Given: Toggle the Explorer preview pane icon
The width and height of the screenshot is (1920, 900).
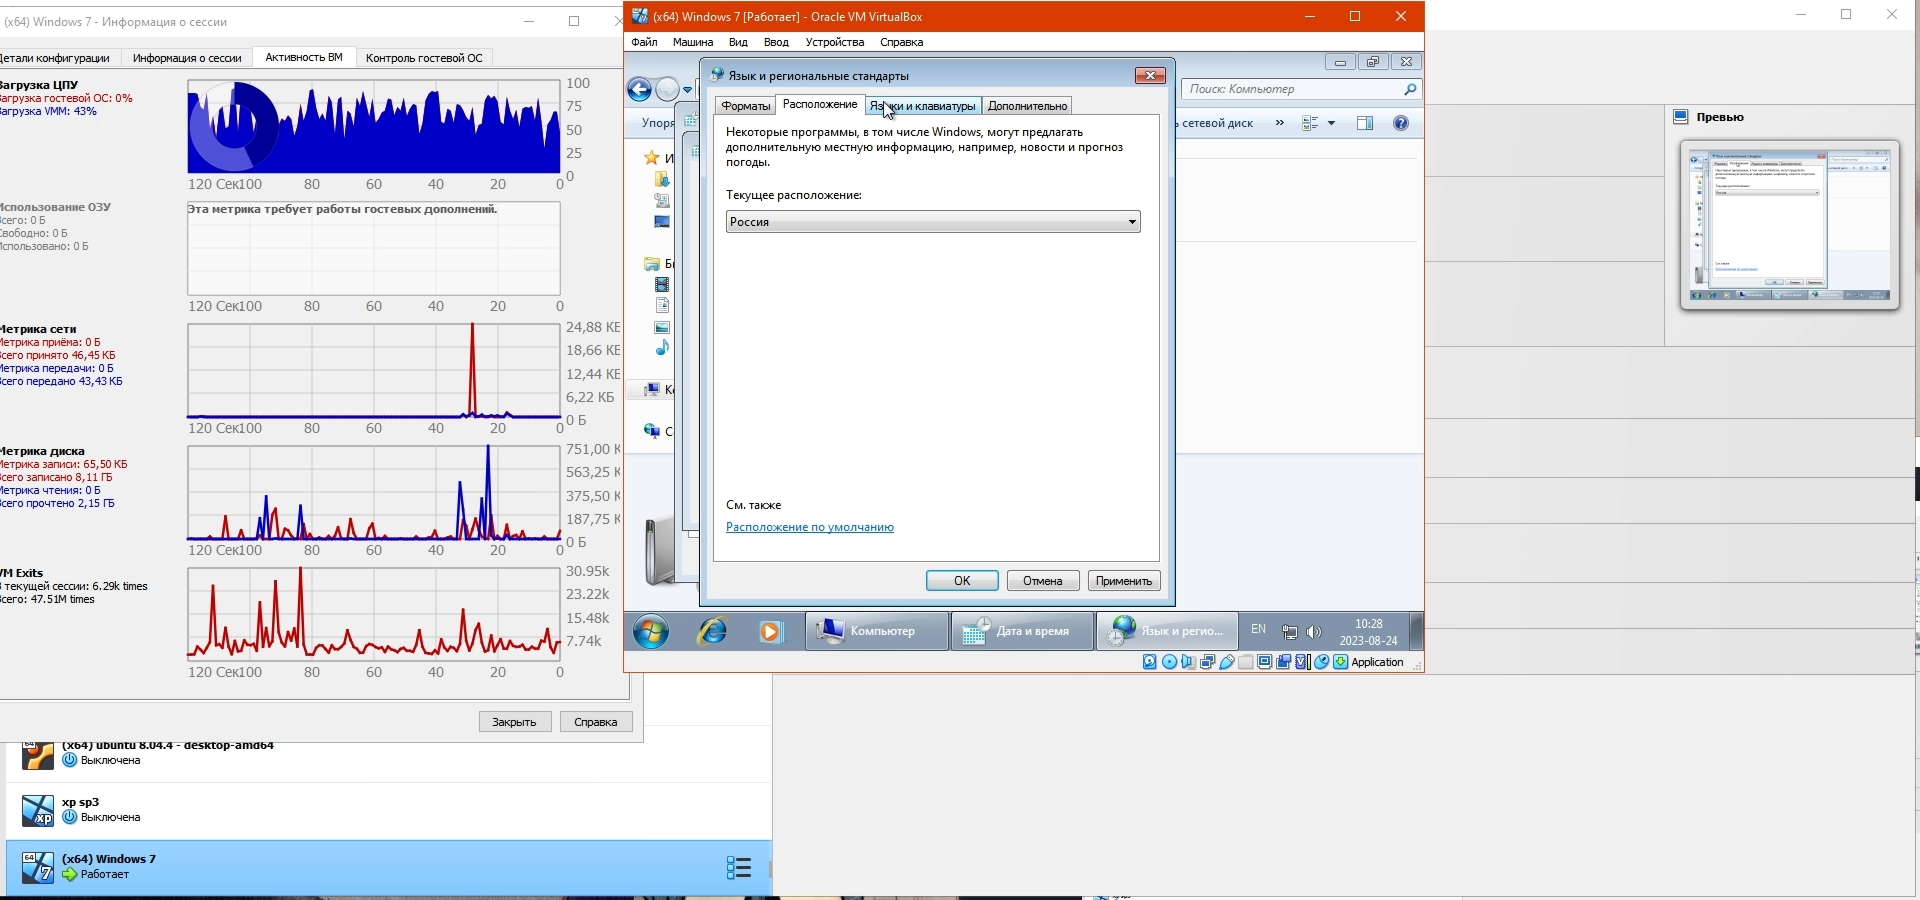Looking at the screenshot, I should [1365, 123].
